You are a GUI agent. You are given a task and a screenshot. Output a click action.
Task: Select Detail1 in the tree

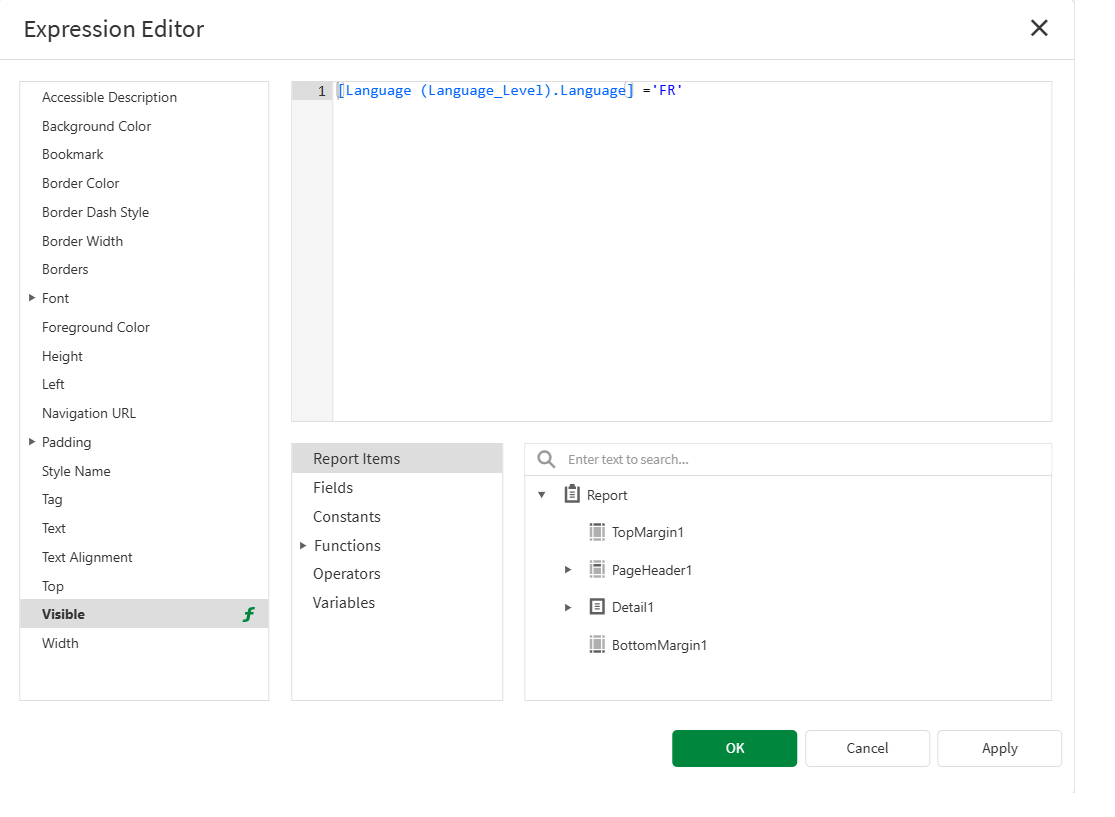(633, 607)
